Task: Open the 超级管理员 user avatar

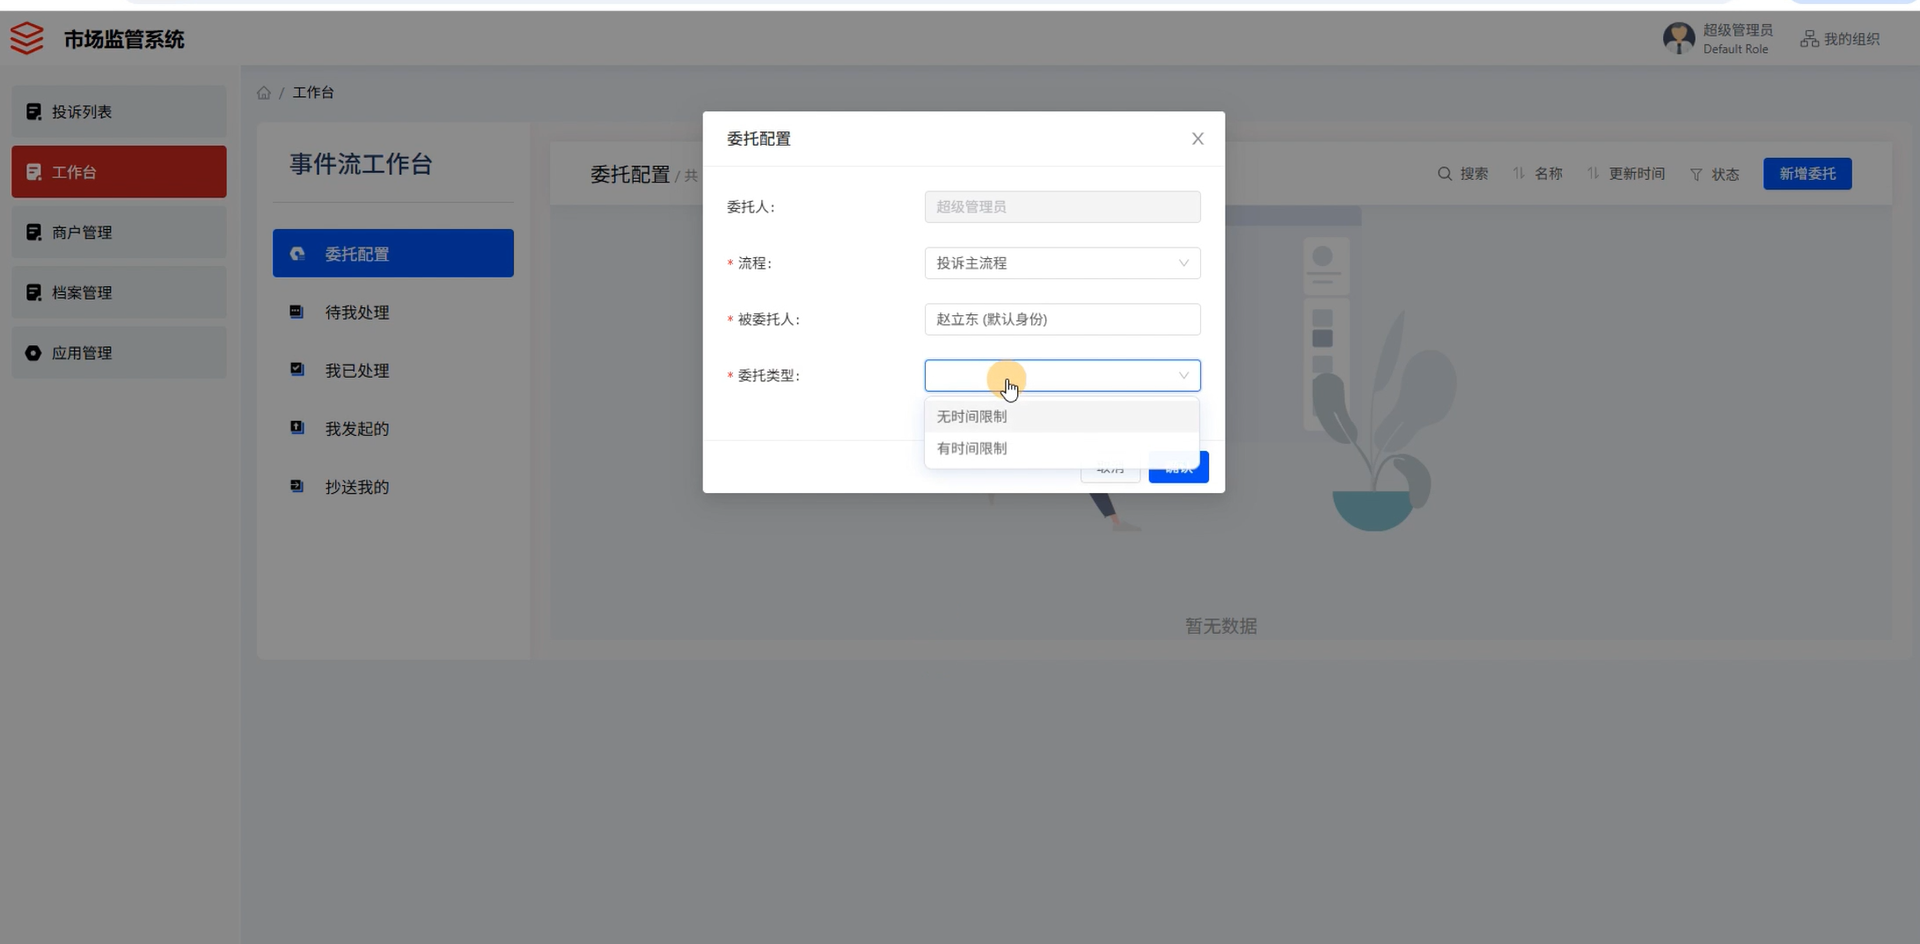Action: (x=1678, y=39)
